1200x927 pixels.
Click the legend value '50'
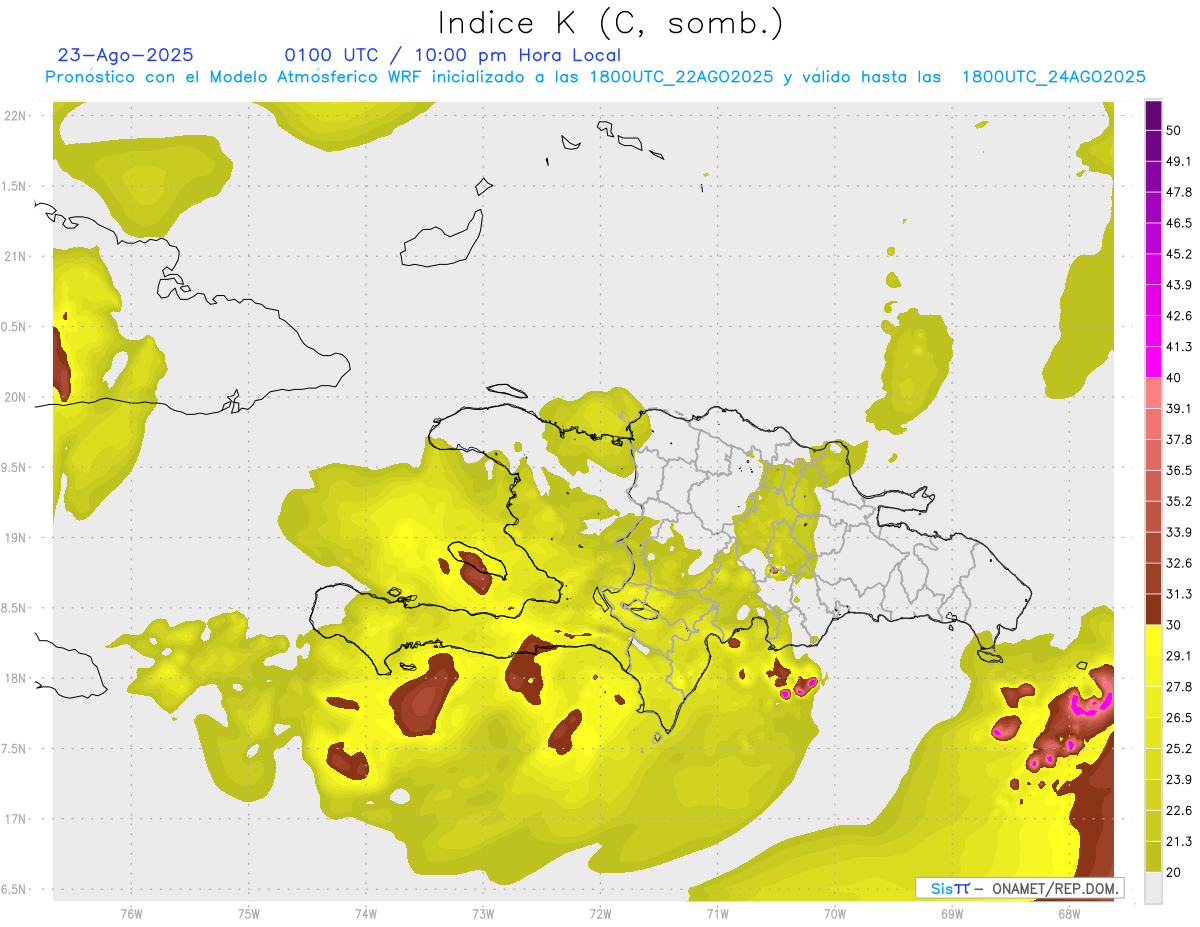(x=1175, y=130)
